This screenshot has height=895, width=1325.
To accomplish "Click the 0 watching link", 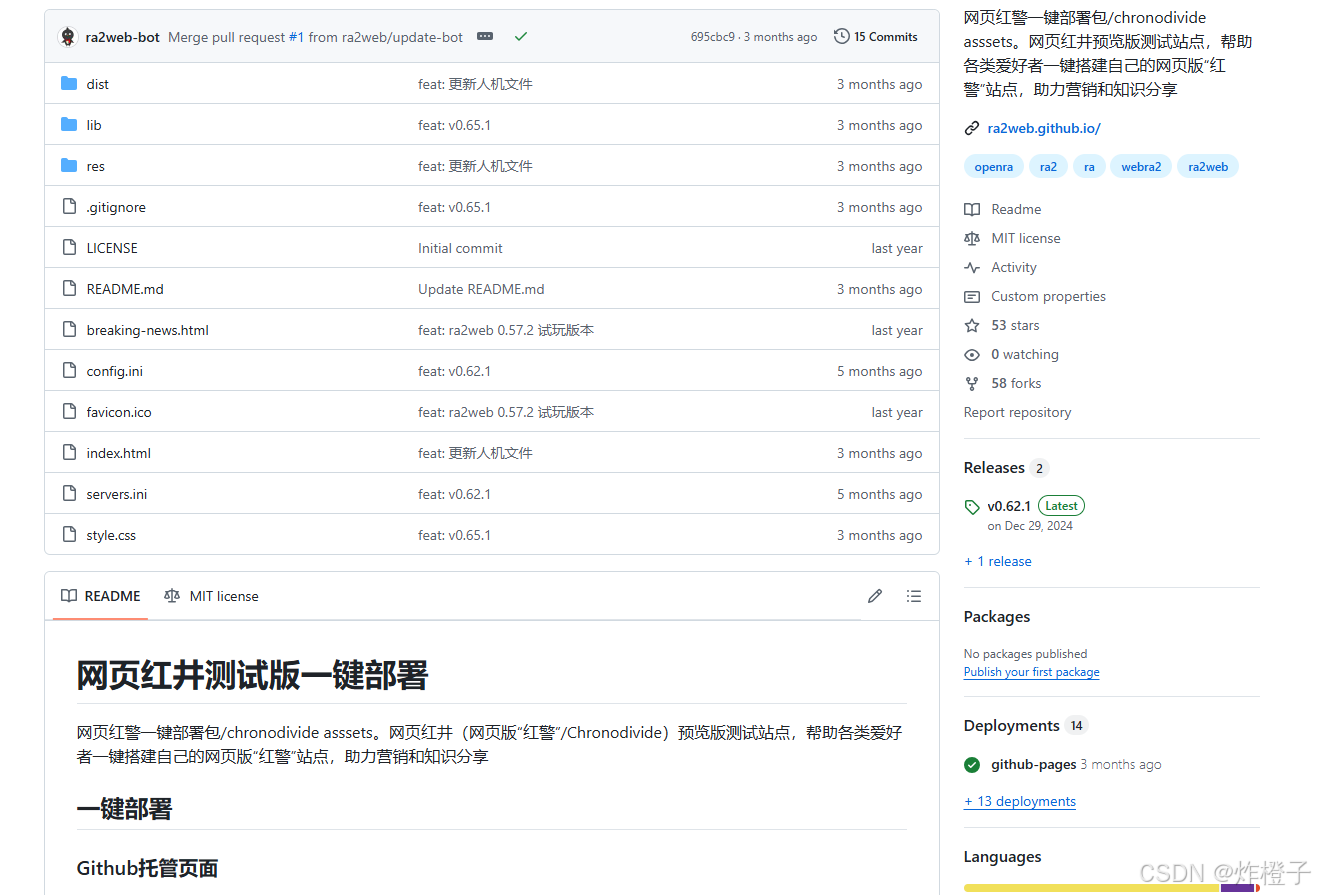I will pyautogui.click(x=1011, y=354).
